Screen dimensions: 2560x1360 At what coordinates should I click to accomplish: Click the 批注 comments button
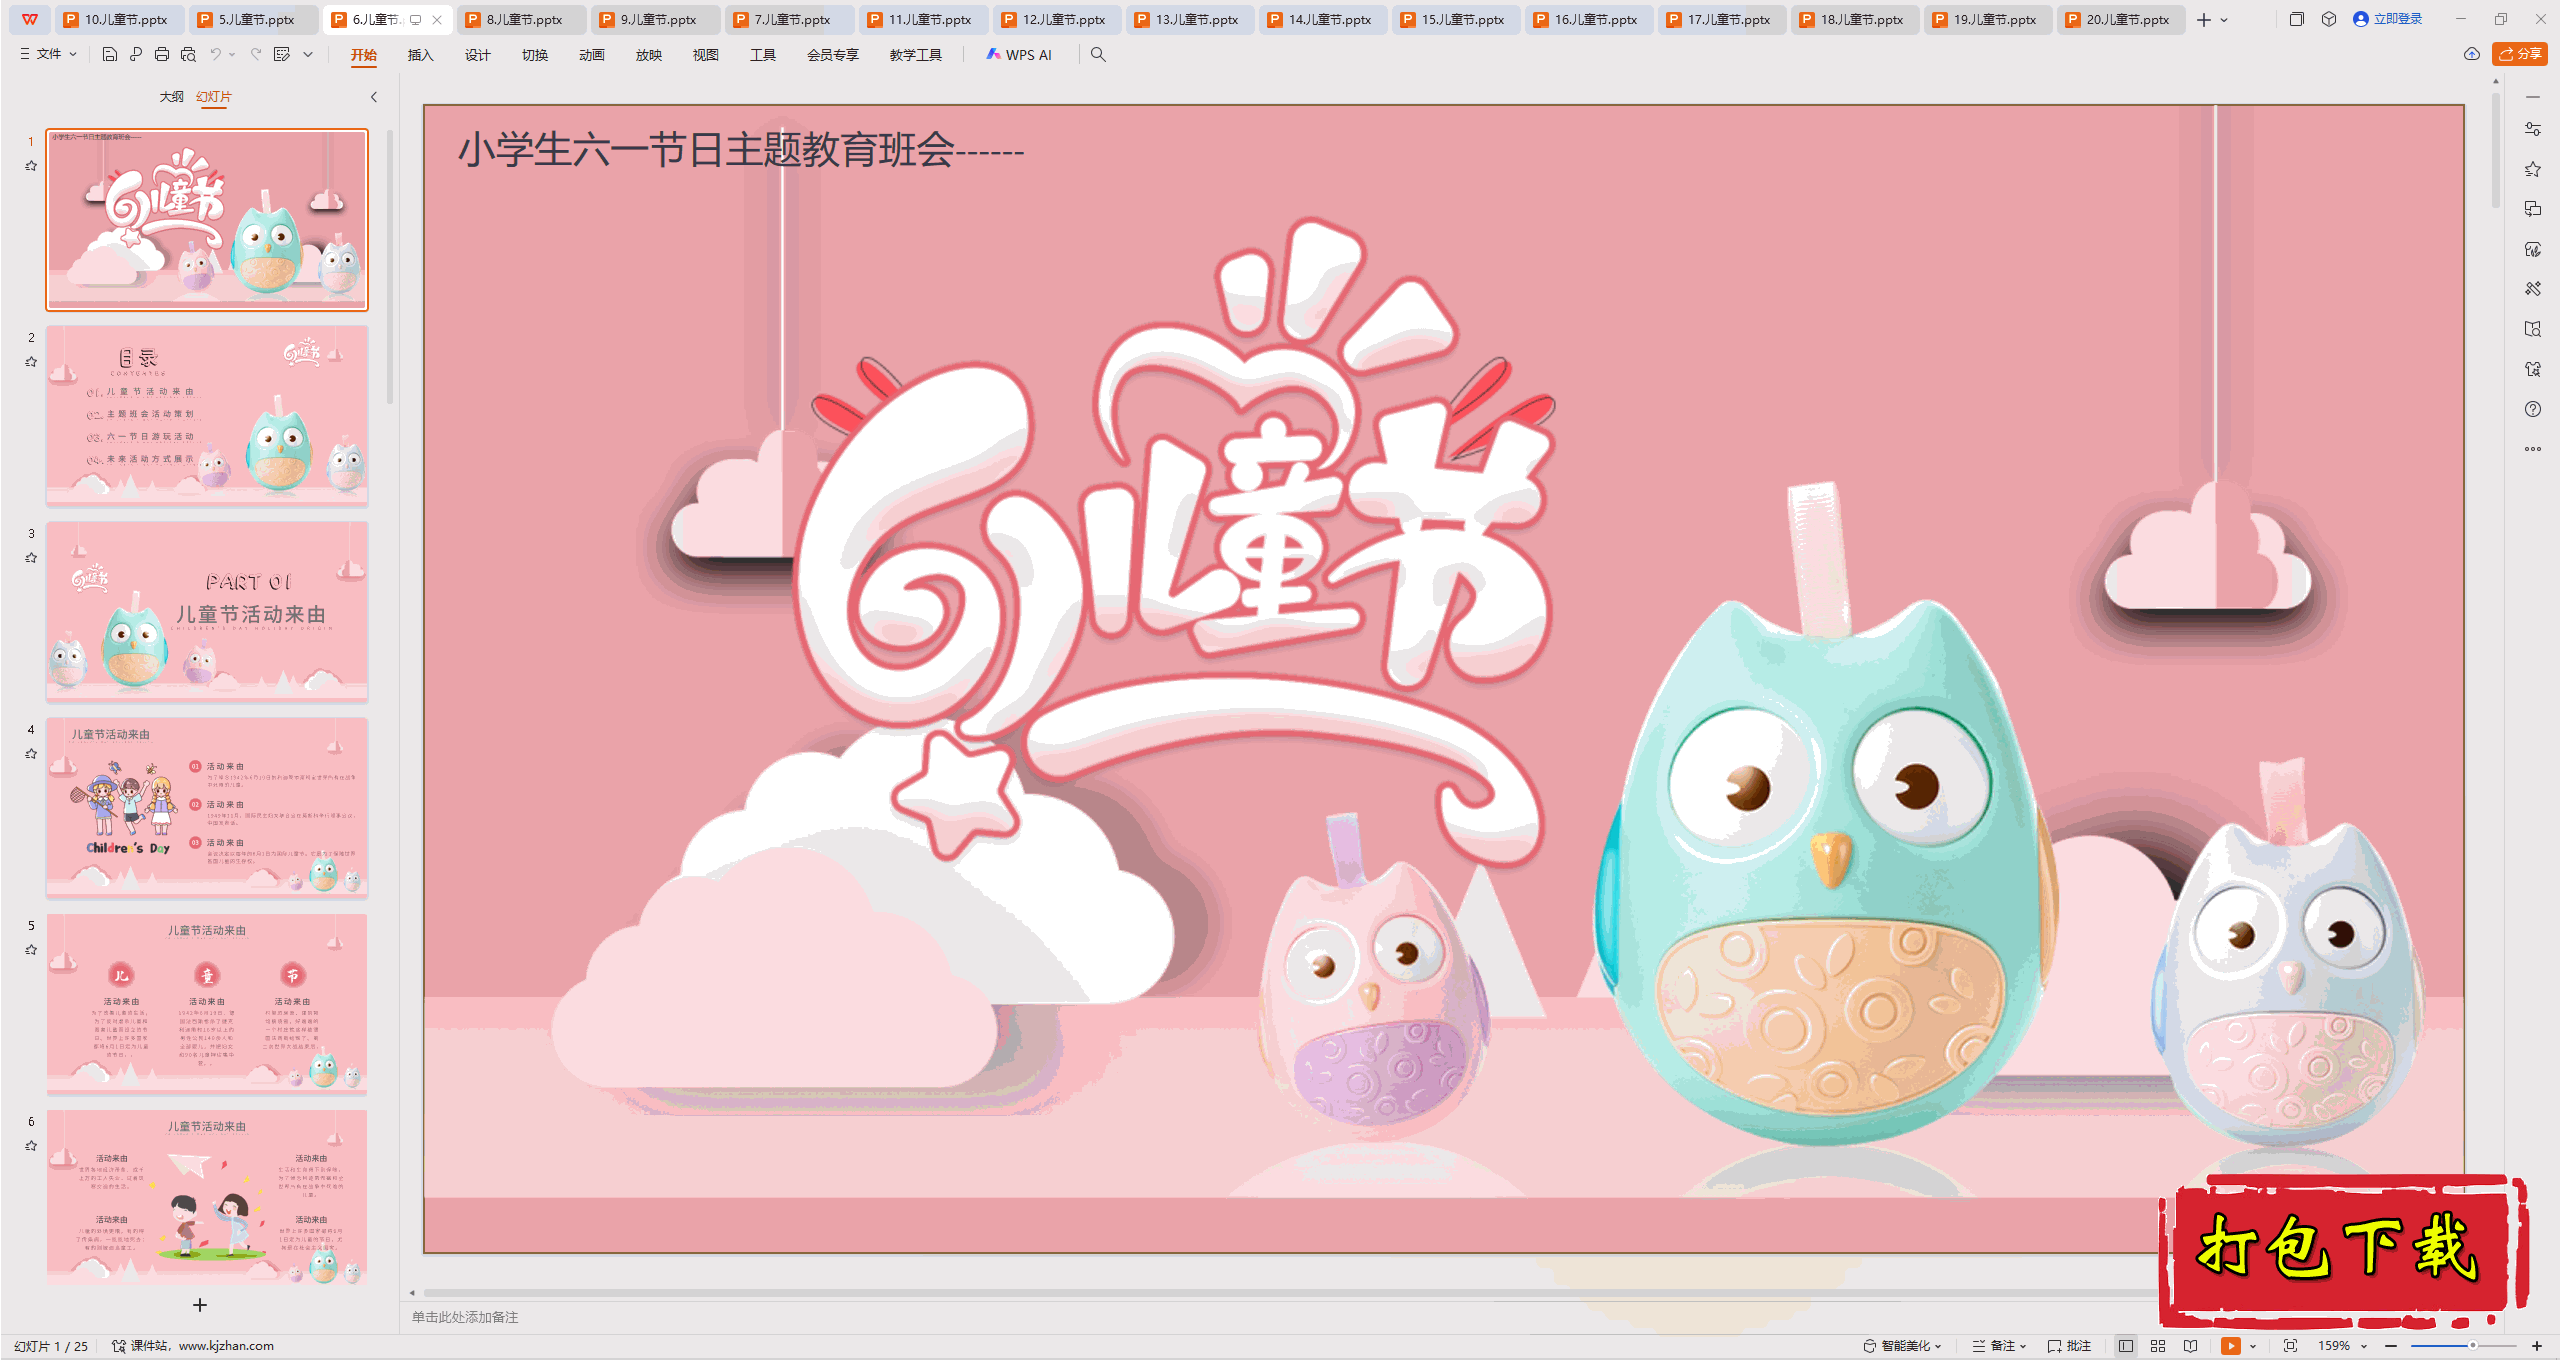tap(2070, 1346)
